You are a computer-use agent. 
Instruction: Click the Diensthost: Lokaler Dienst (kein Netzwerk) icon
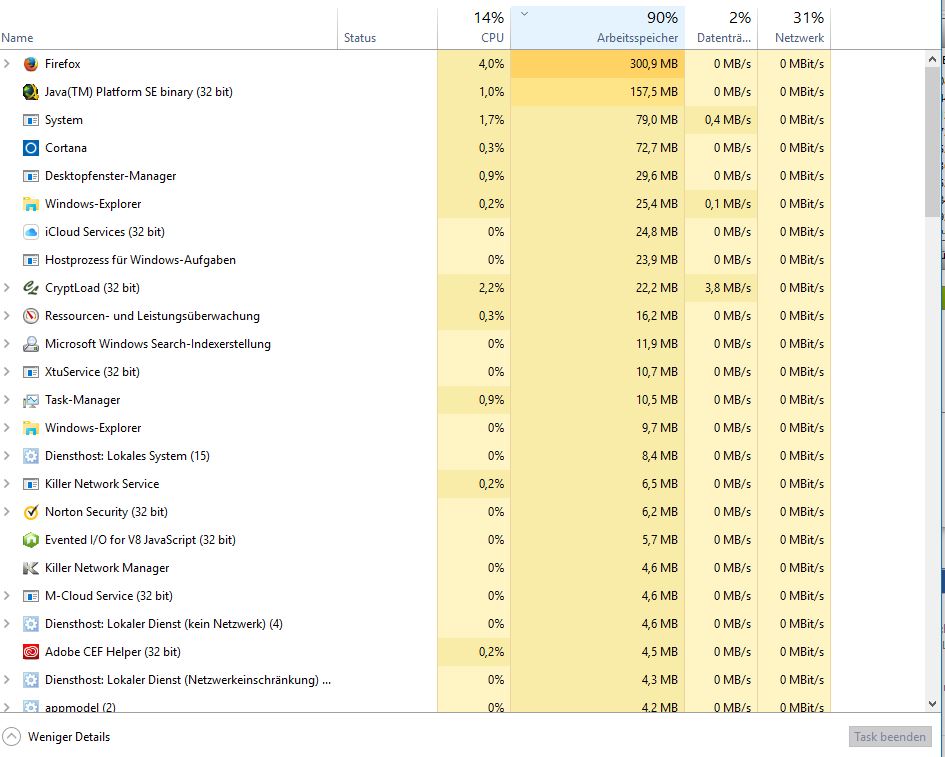point(31,624)
